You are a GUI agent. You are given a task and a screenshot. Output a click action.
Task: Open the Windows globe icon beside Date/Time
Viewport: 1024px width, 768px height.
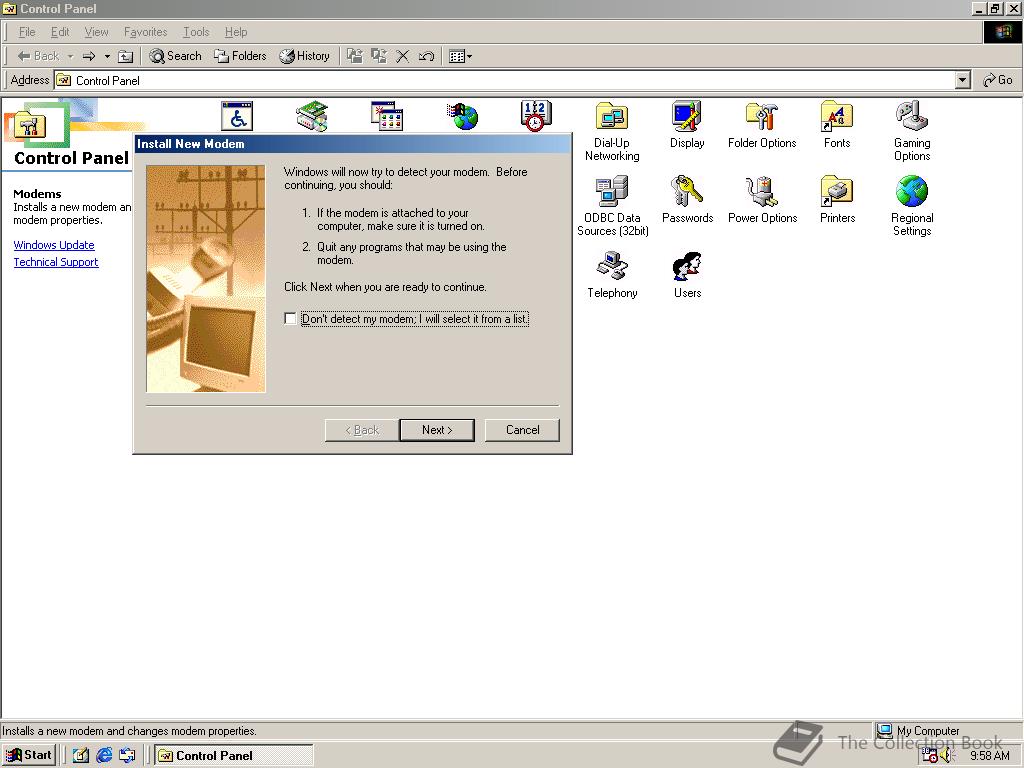(x=462, y=116)
